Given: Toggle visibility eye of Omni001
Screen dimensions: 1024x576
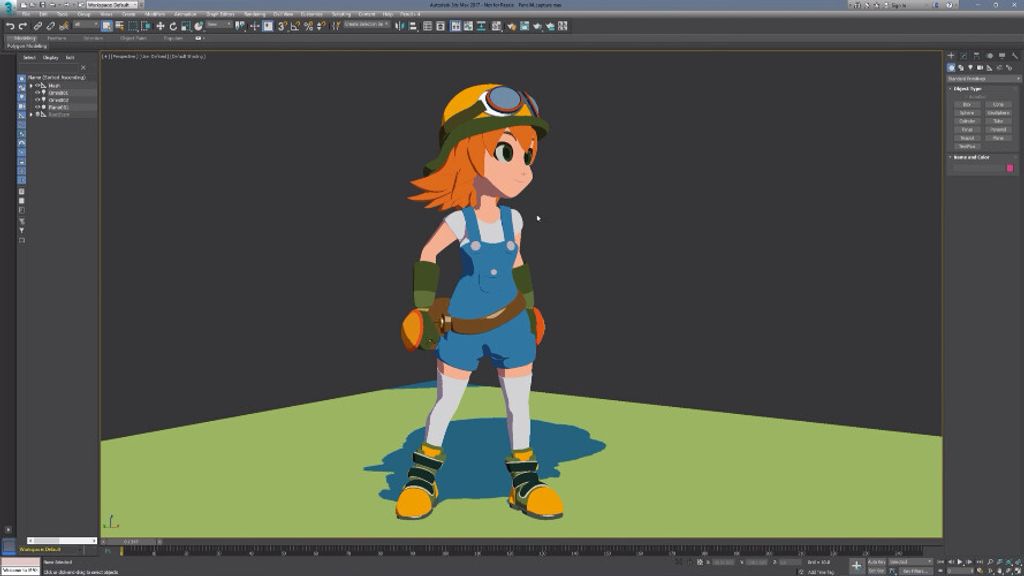Looking at the screenshot, I should click(38, 93).
